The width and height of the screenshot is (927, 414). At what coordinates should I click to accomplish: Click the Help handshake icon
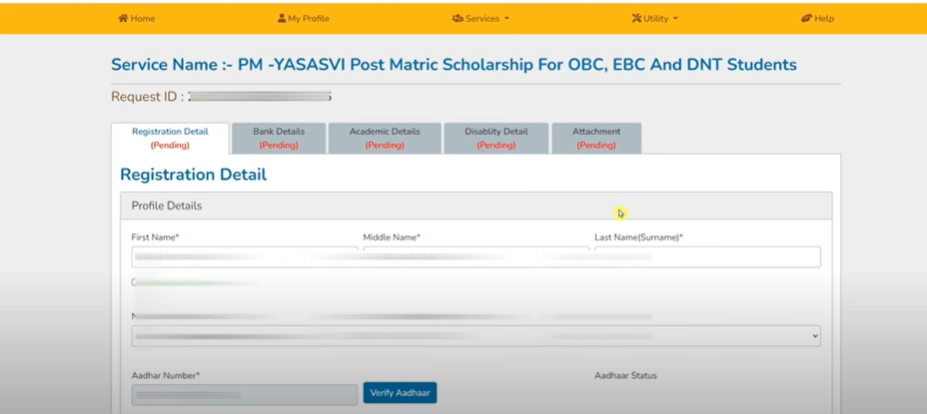806,18
